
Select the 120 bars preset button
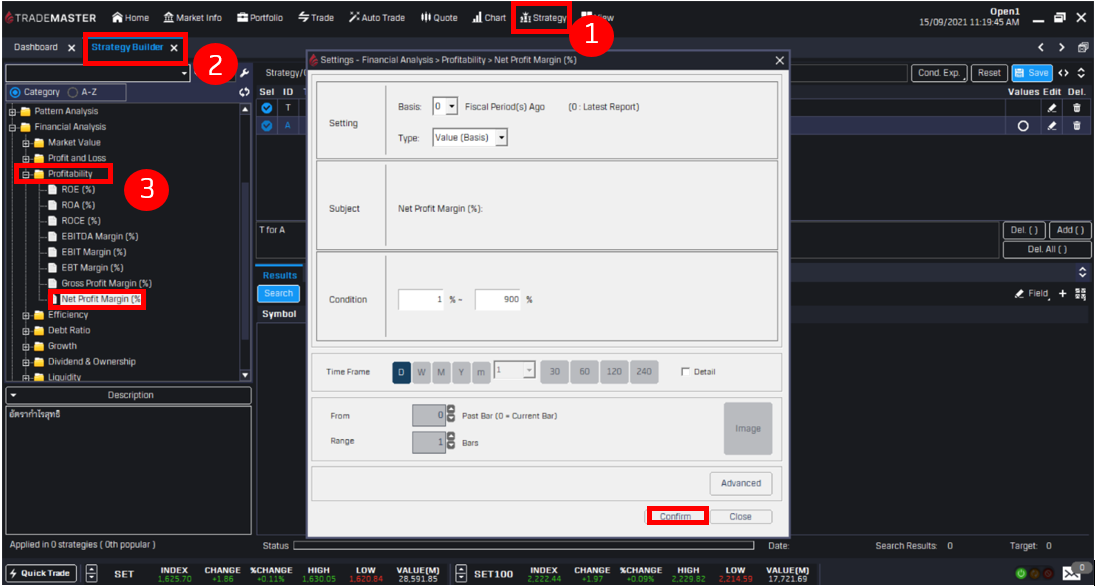tap(614, 372)
